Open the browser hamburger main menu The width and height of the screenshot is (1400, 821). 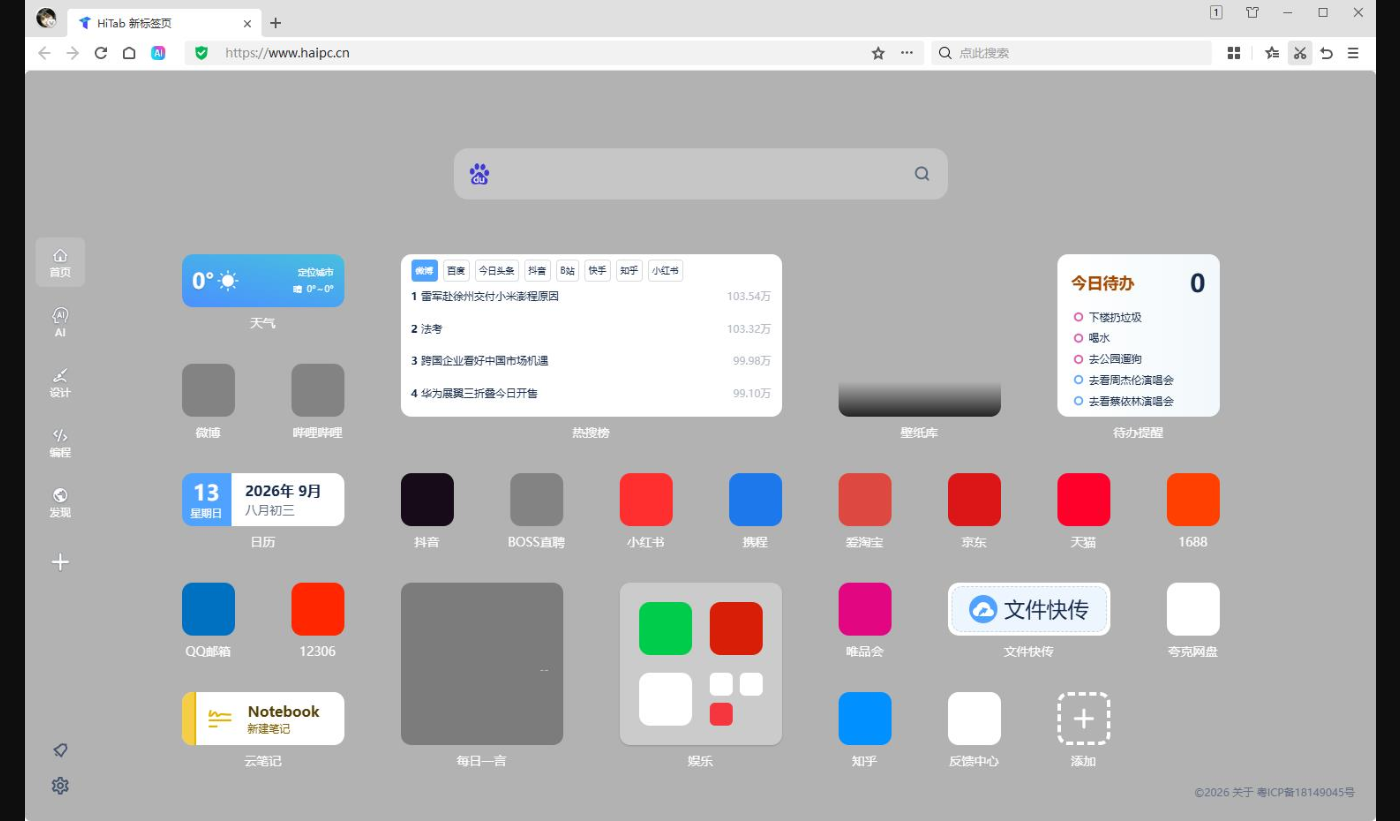click(x=1353, y=53)
